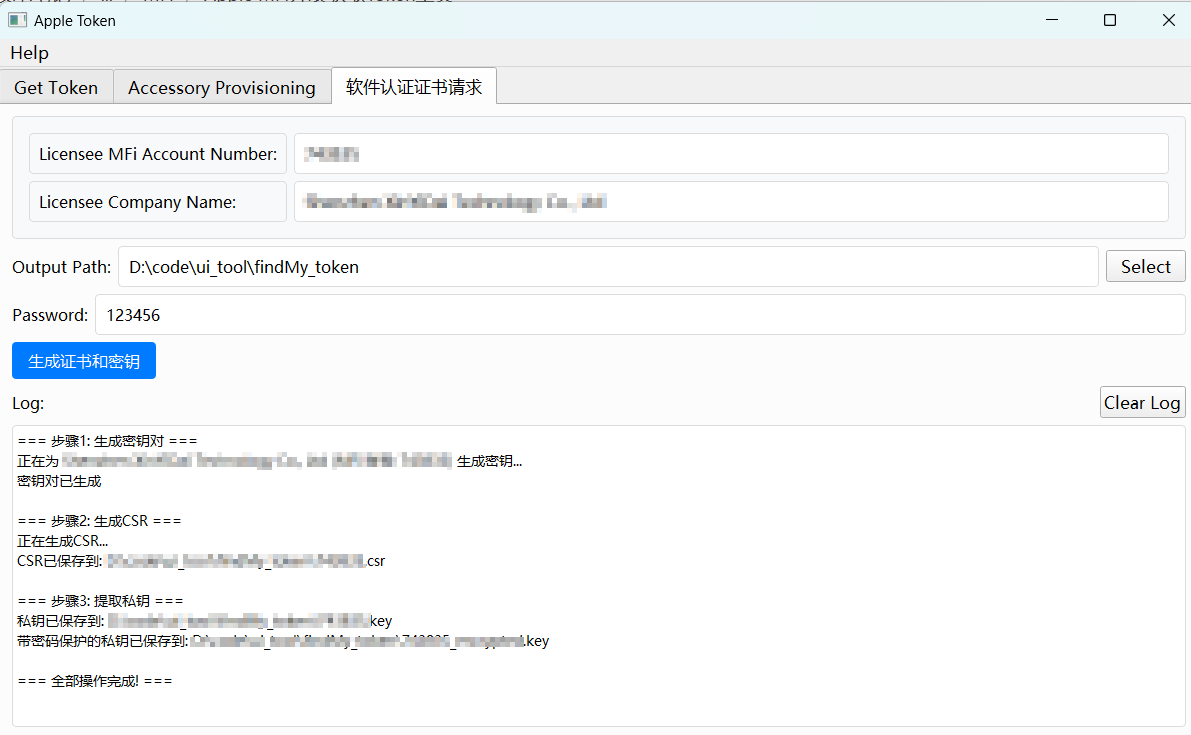Minimize the Apple Token window

1052,20
